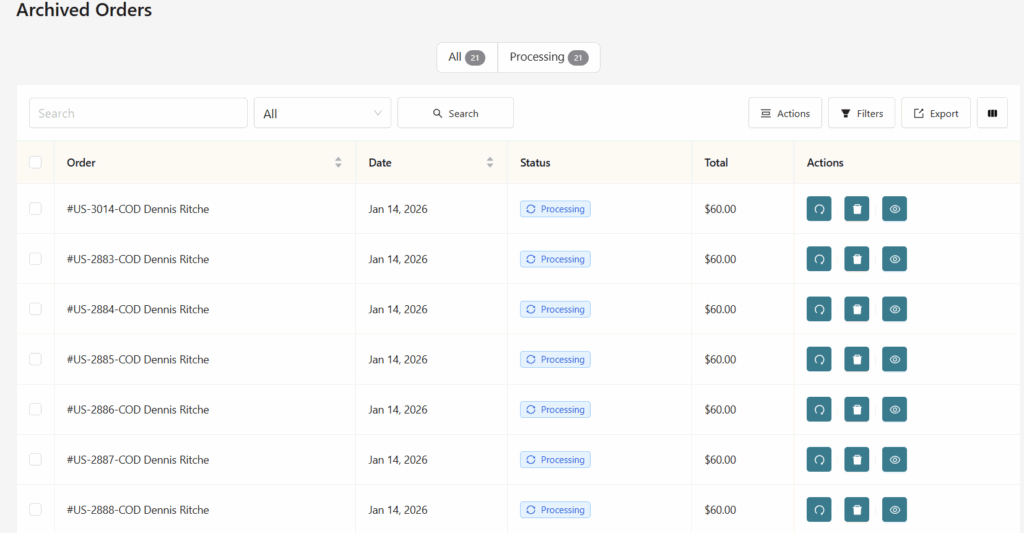Click the Processing status badge of #US-2883-COD

(555, 259)
